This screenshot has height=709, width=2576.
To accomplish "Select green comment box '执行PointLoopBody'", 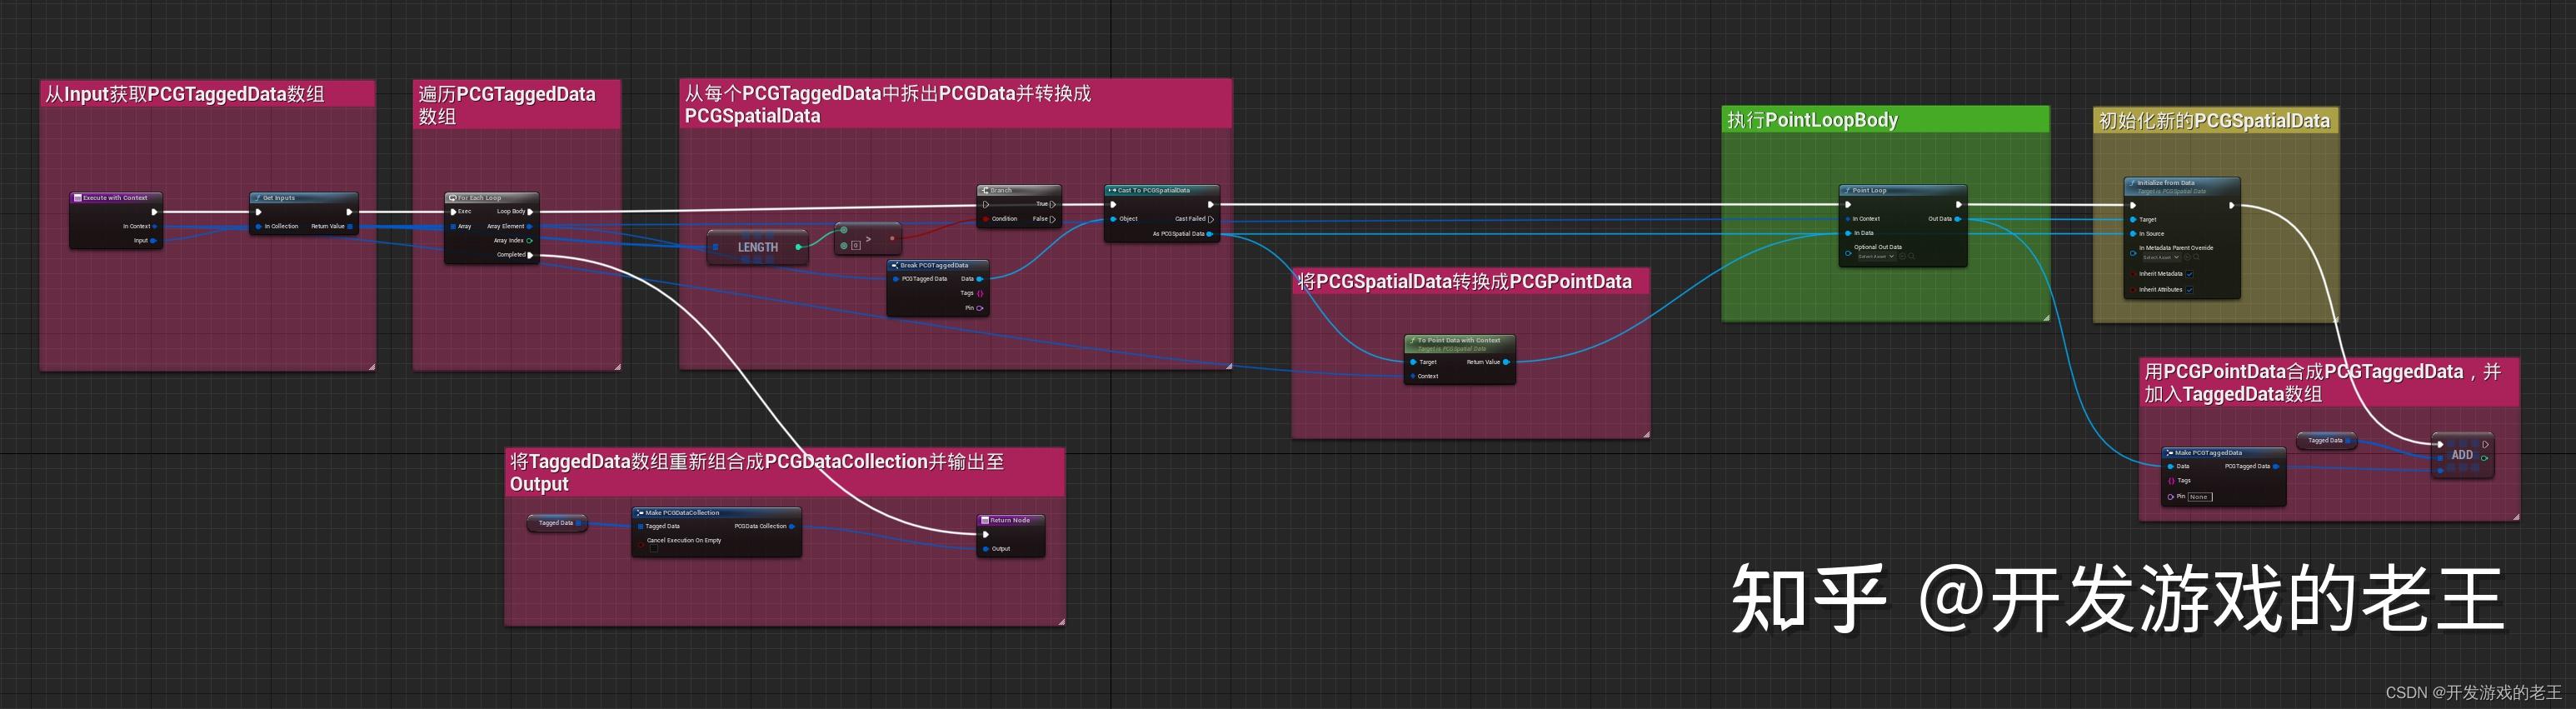I will coord(1885,120).
